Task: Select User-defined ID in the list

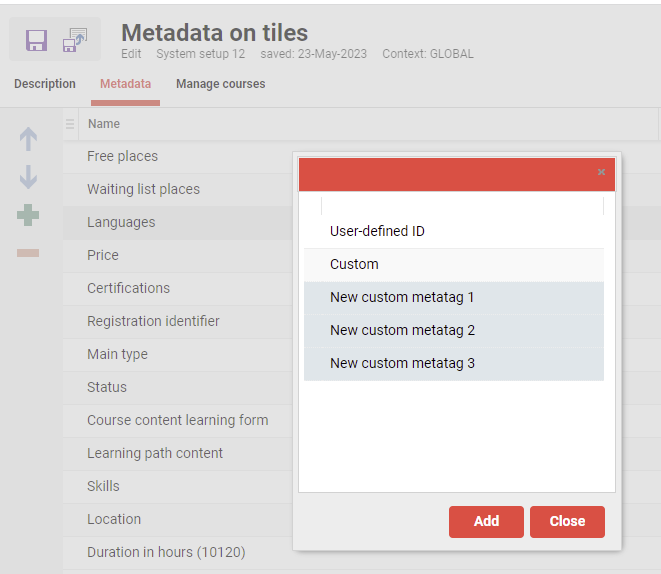Action: pyautogui.click(x=377, y=231)
